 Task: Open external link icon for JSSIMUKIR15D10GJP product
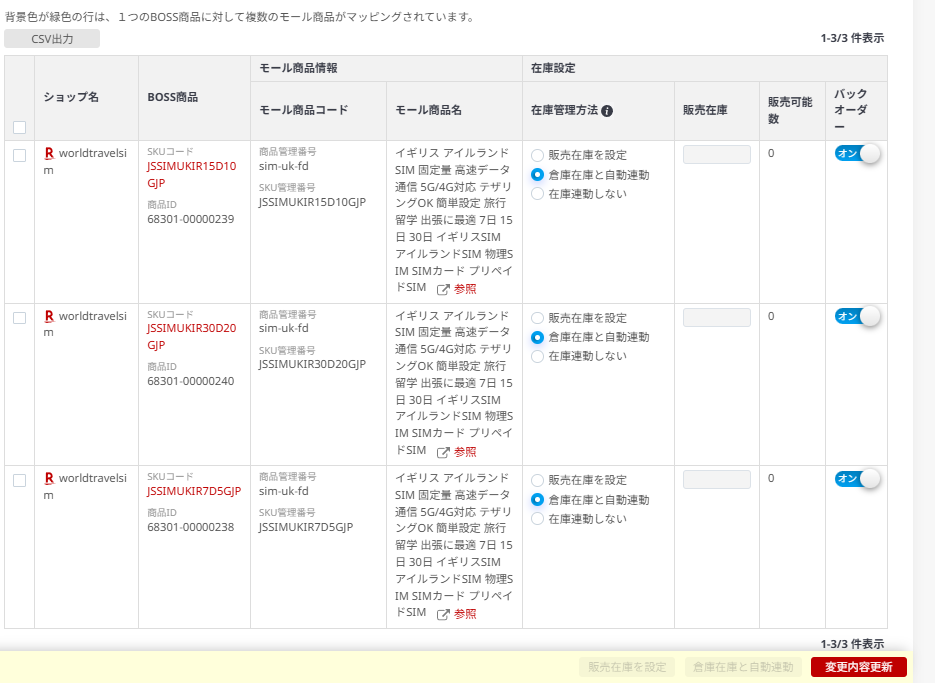[443, 289]
